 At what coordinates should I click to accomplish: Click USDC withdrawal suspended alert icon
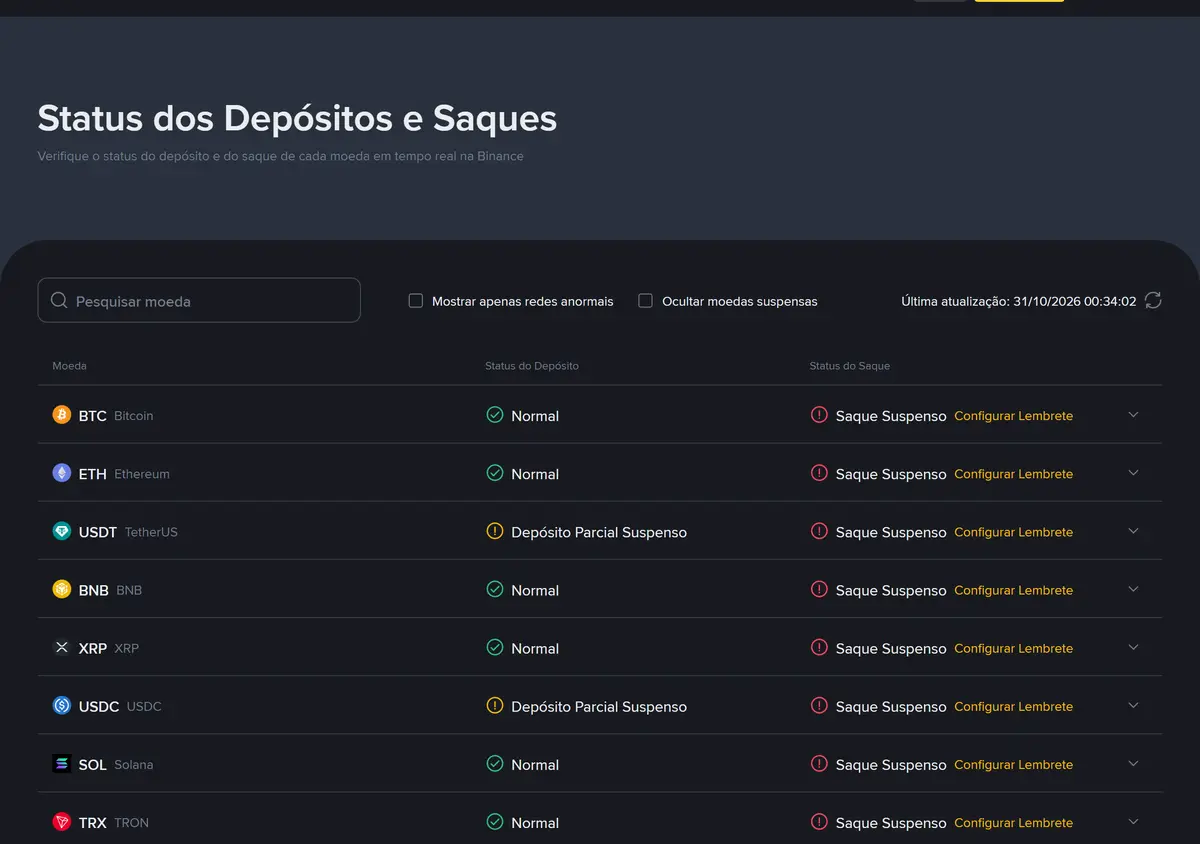819,705
